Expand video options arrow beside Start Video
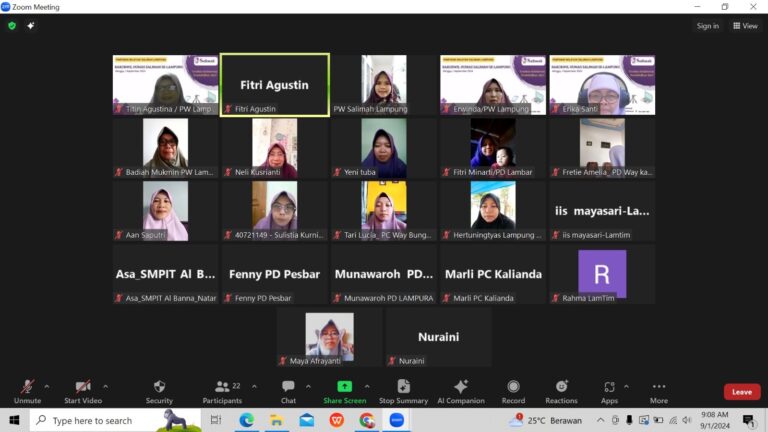 105,386
